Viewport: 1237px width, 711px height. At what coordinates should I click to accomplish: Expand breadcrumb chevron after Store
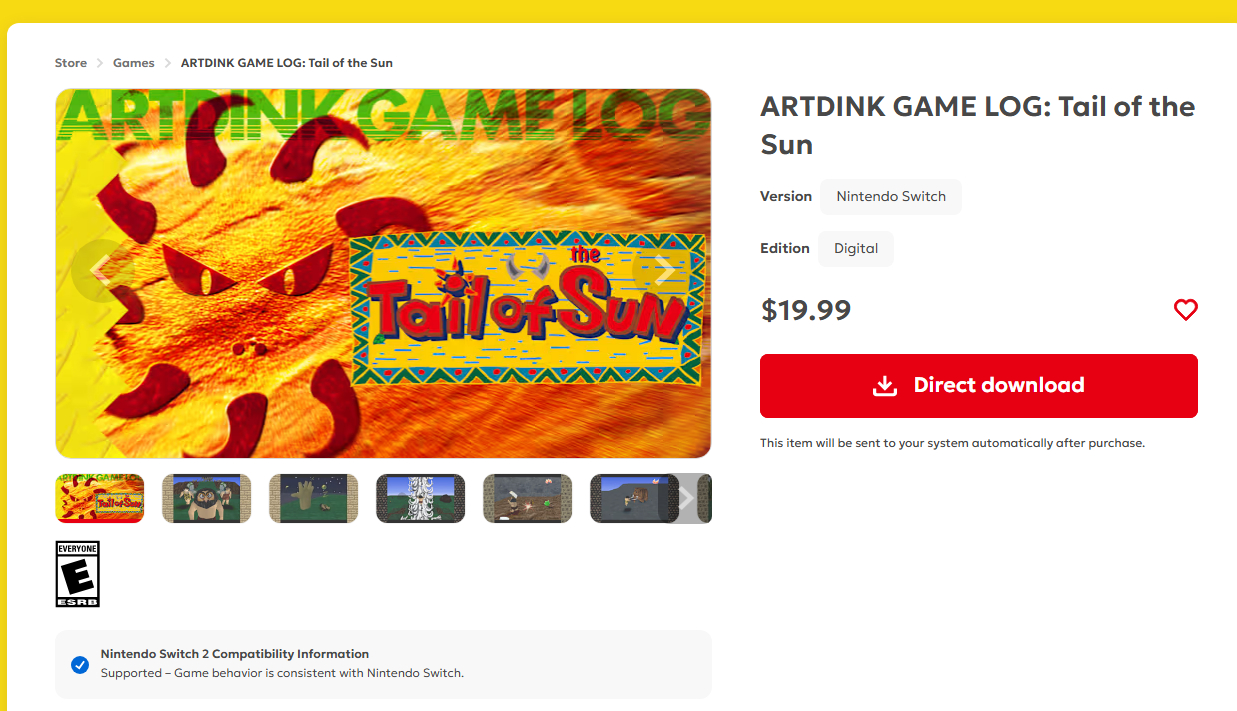point(100,63)
